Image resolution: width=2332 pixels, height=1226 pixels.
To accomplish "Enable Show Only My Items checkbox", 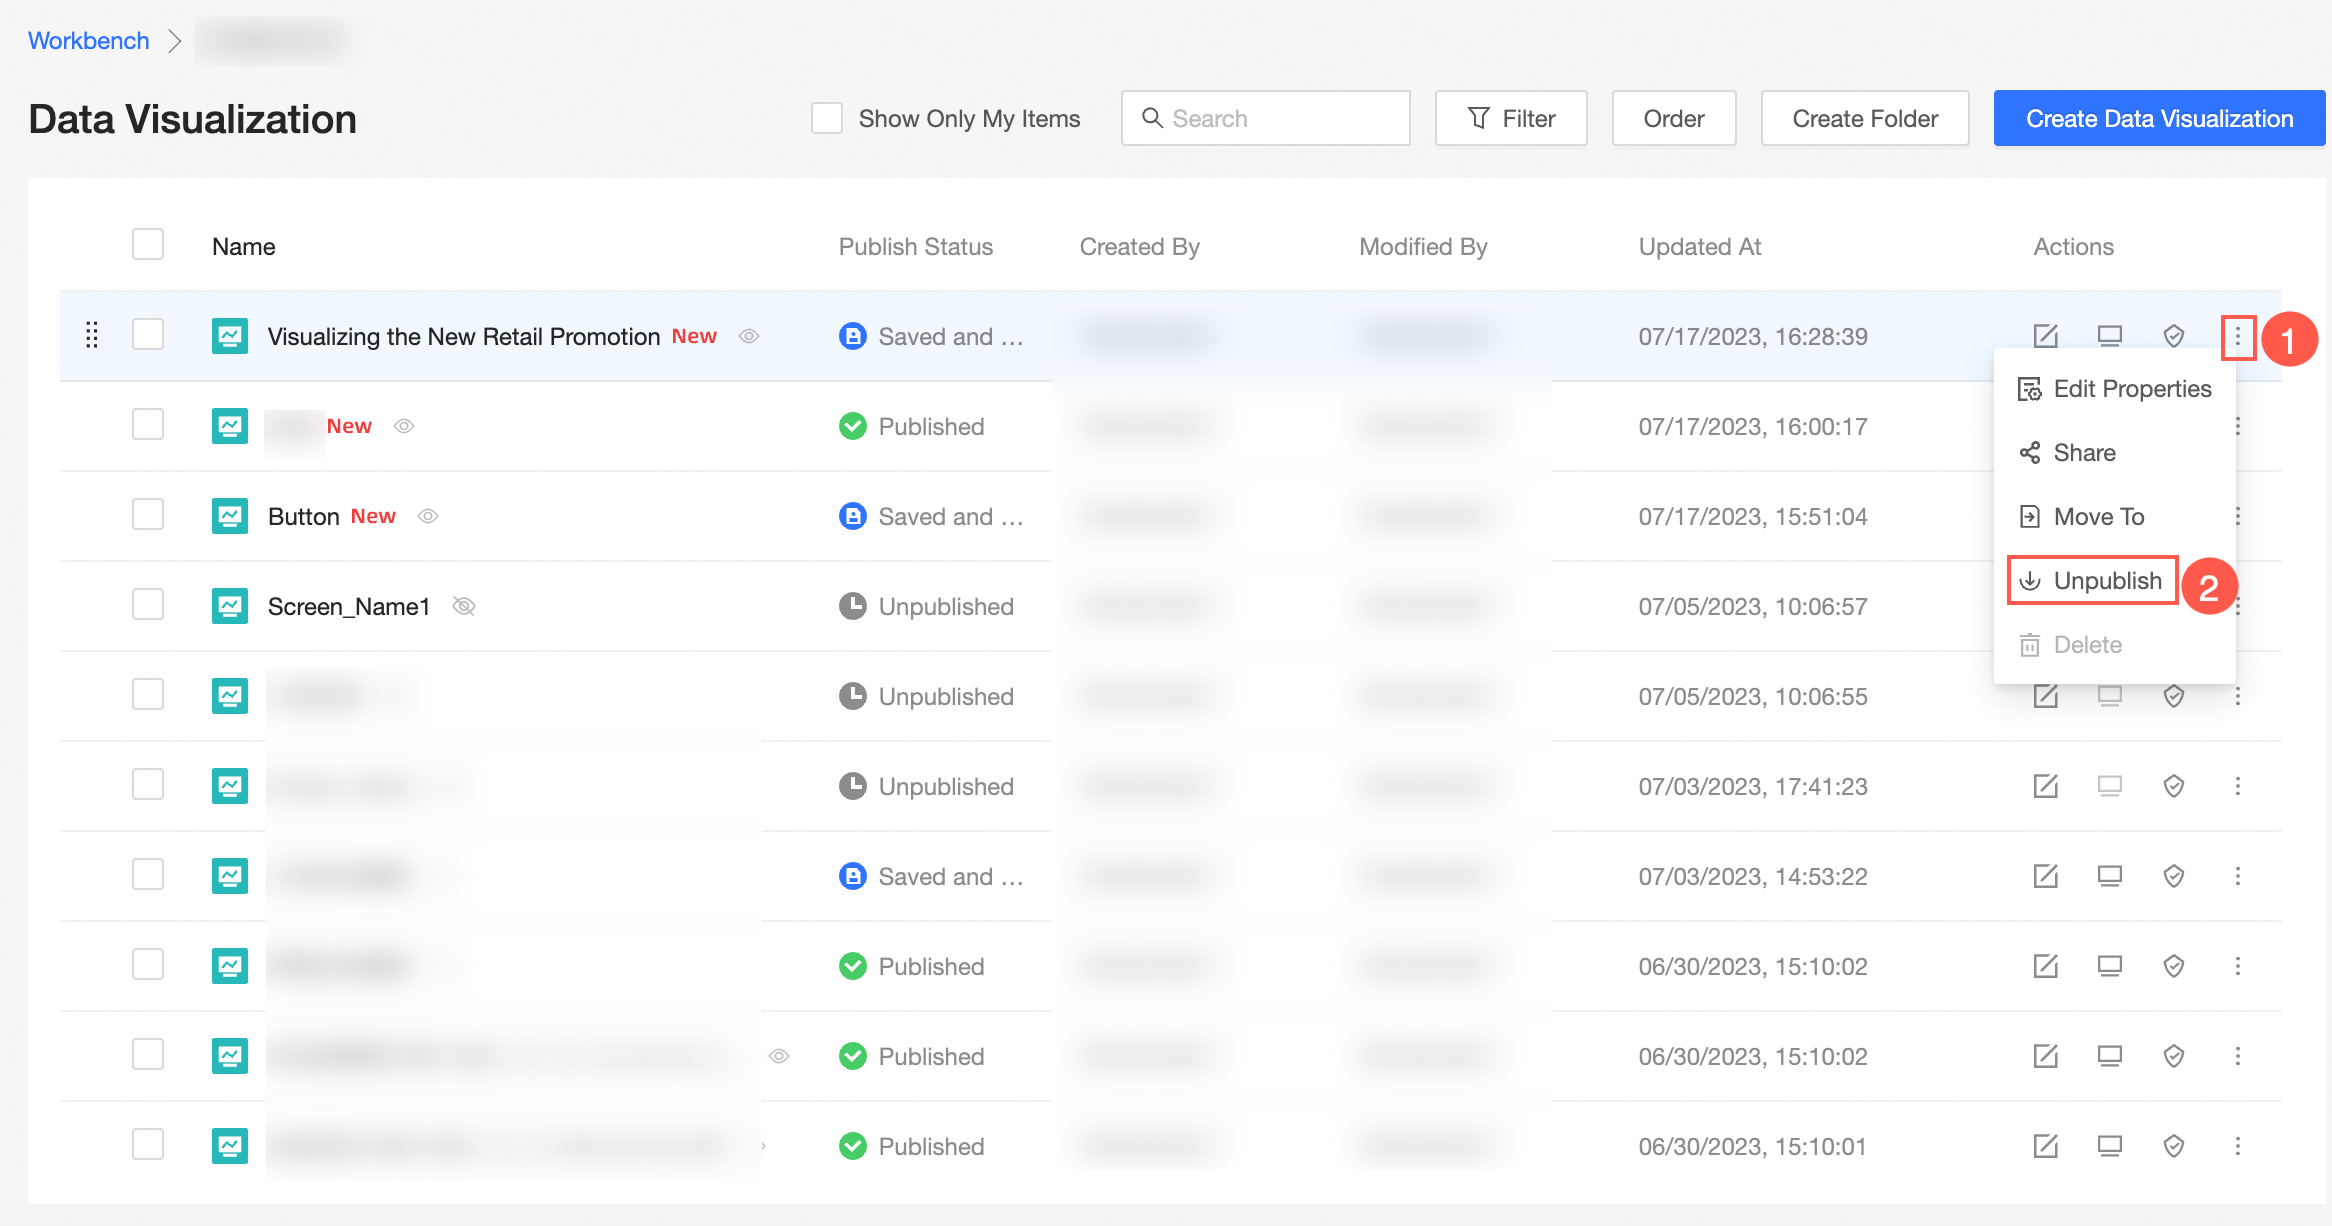I will point(826,118).
